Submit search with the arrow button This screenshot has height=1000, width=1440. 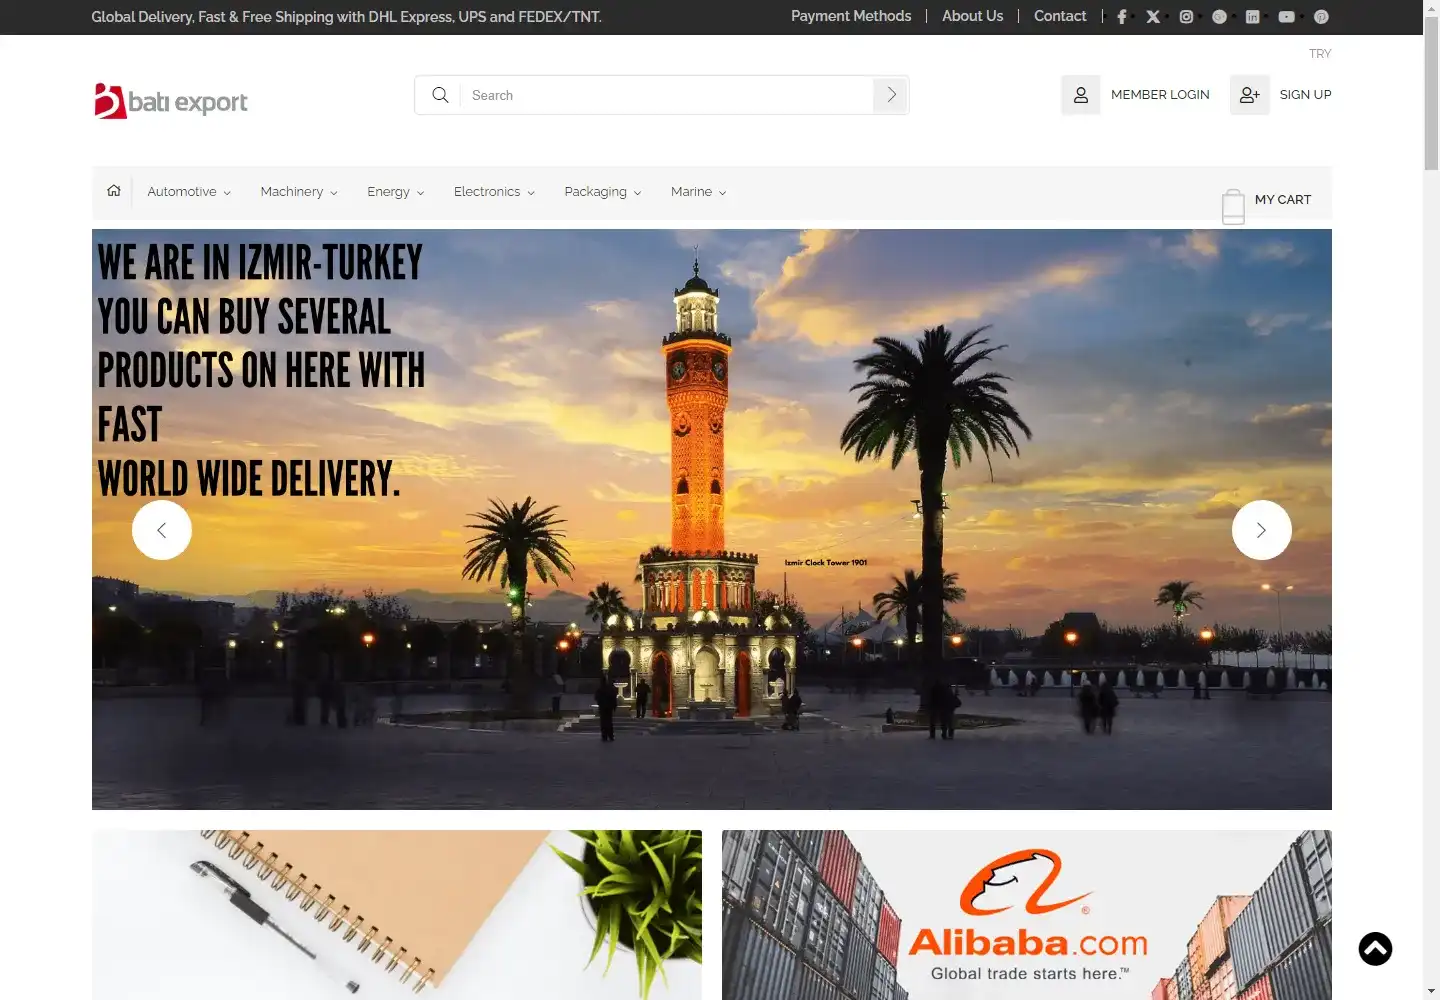(x=891, y=95)
